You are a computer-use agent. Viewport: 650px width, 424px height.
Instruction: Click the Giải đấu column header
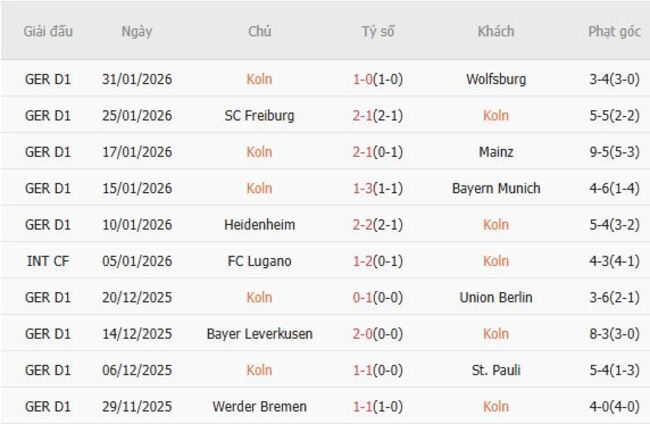(48, 31)
